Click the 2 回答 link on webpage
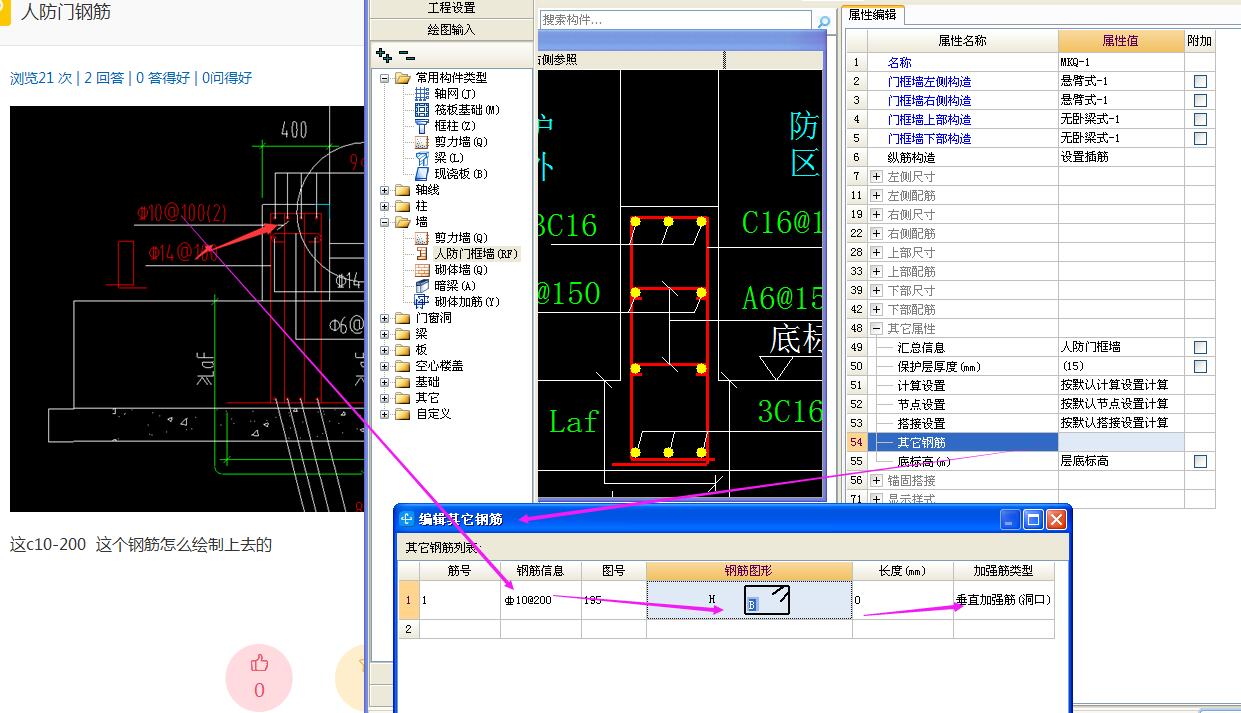 (104, 78)
